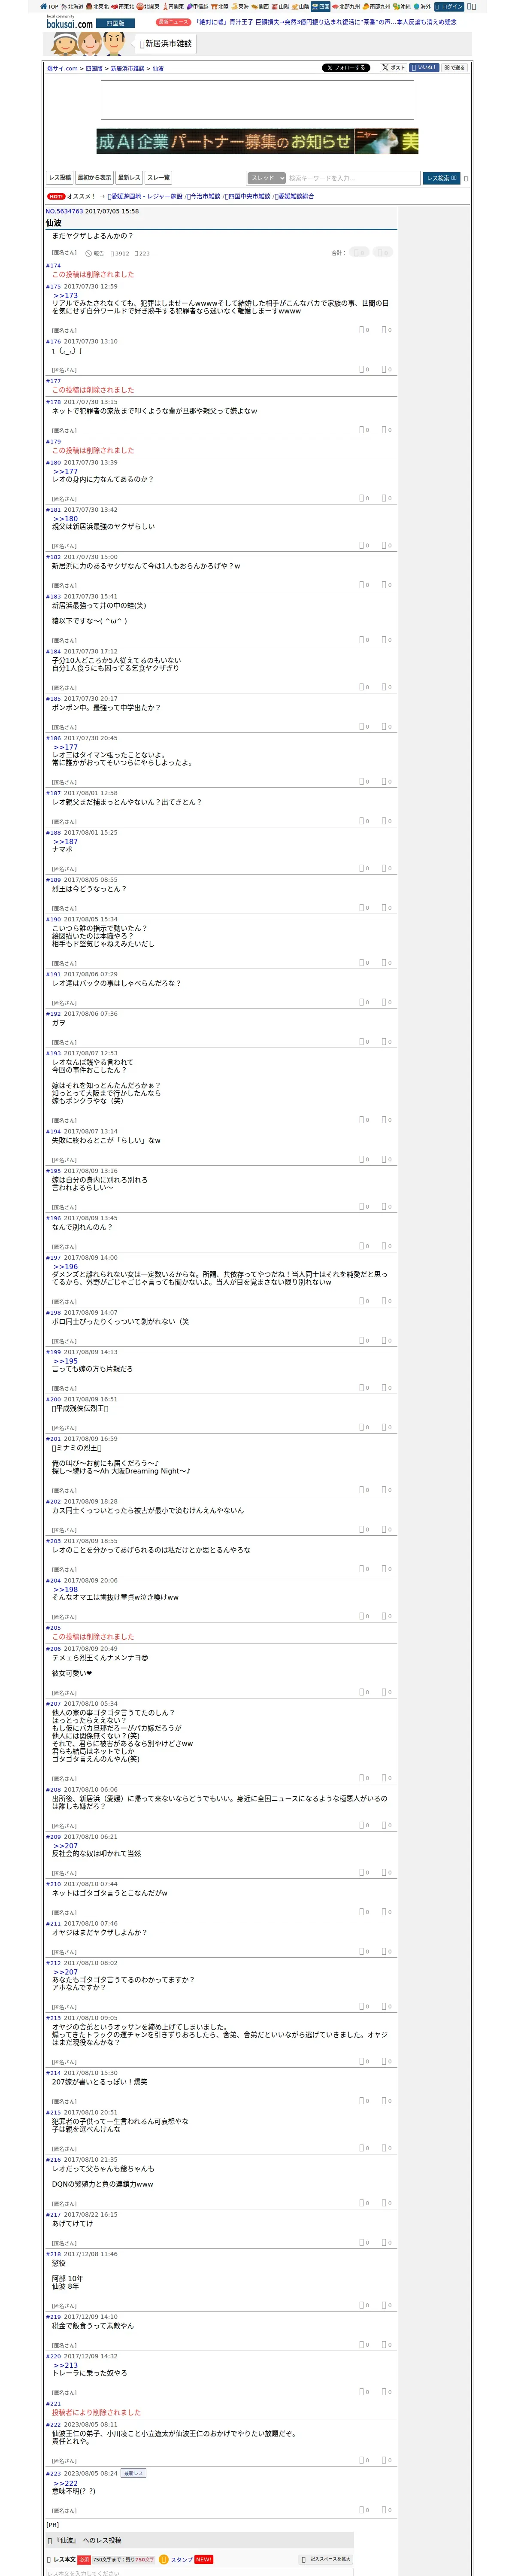This screenshot has height=2576, width=515.
Task: Open the 愛媛雑談総合 recommended link
Action: (294, 197)
